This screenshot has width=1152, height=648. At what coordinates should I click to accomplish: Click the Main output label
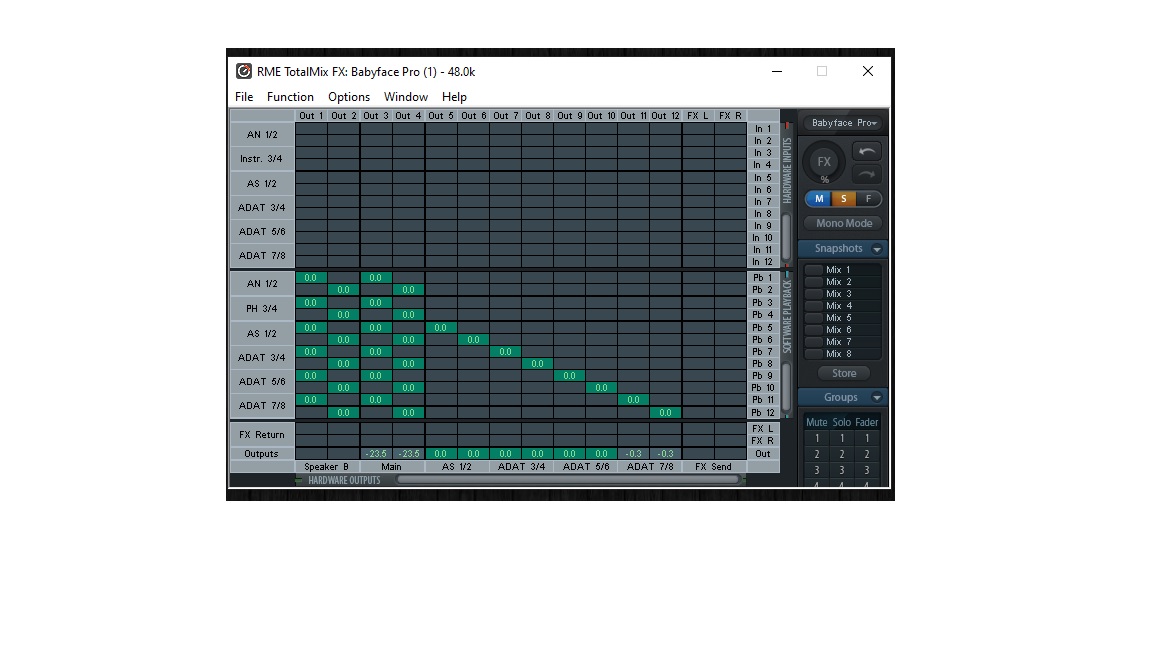(392, 467)
